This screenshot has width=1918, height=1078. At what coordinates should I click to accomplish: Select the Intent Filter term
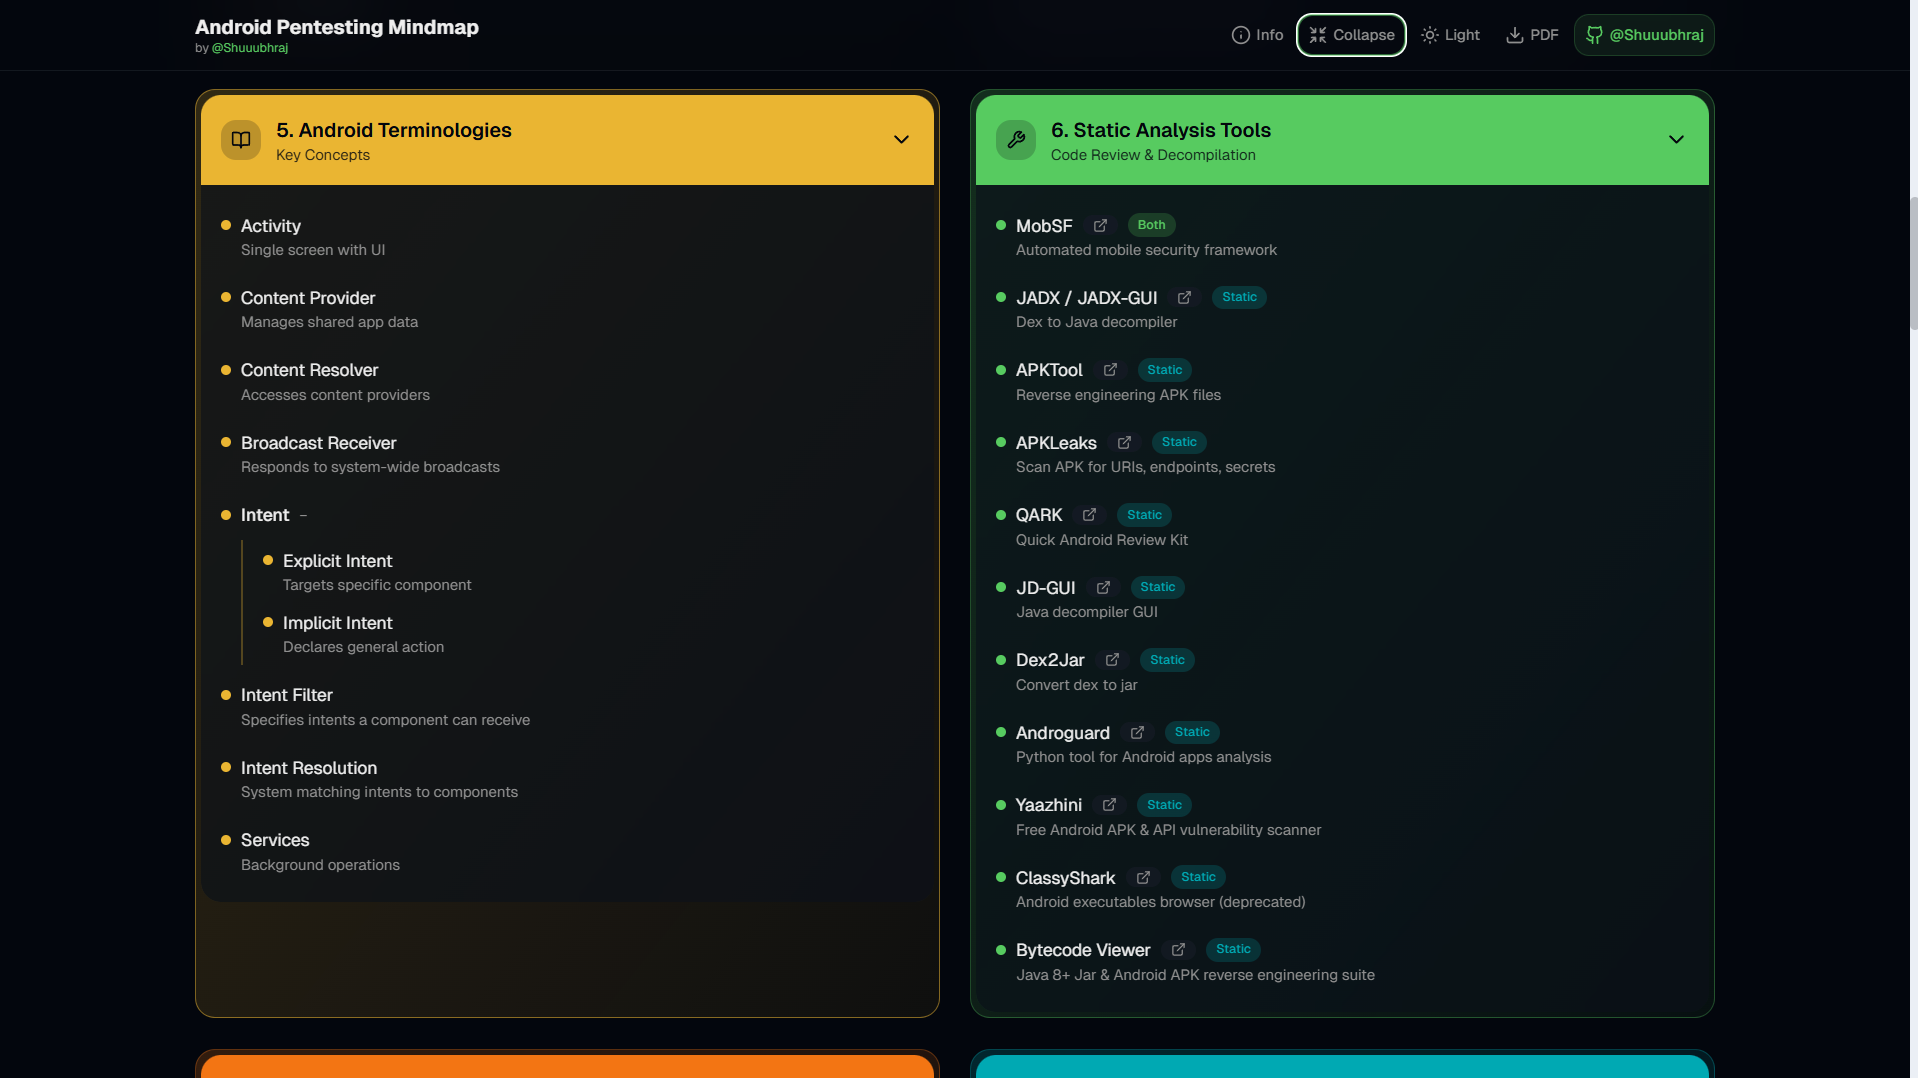(x=286, y=695)
